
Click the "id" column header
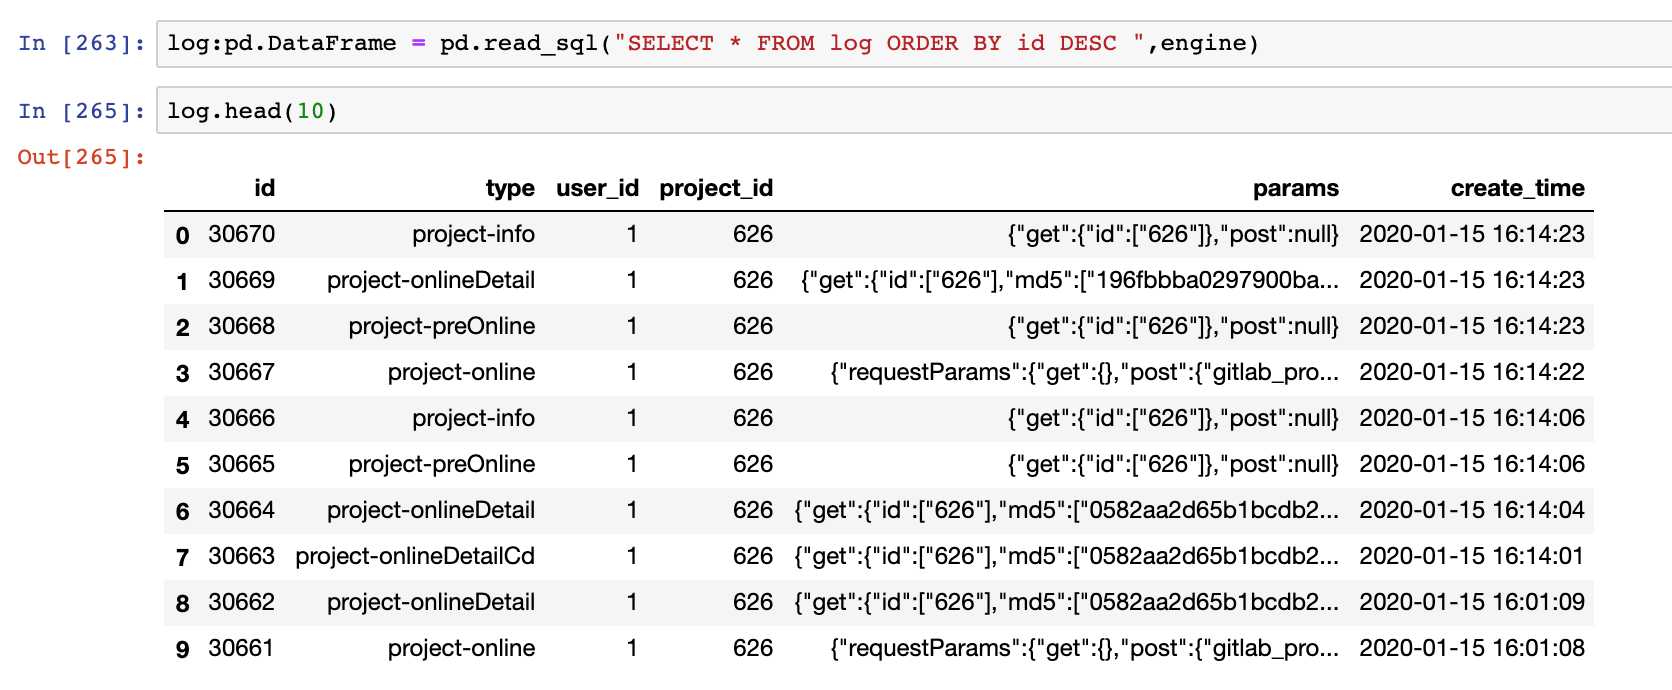point(264,188)
